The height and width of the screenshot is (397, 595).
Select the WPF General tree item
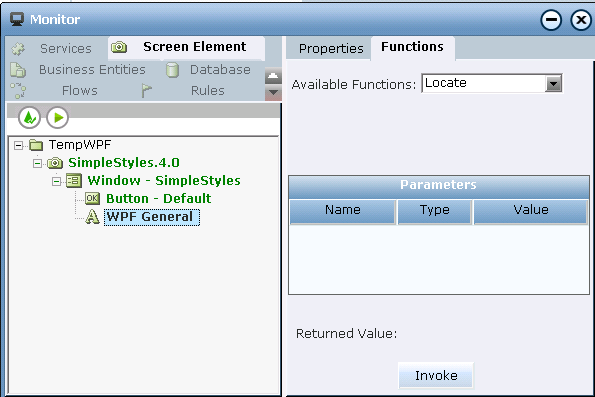click(x=152, y=217)
